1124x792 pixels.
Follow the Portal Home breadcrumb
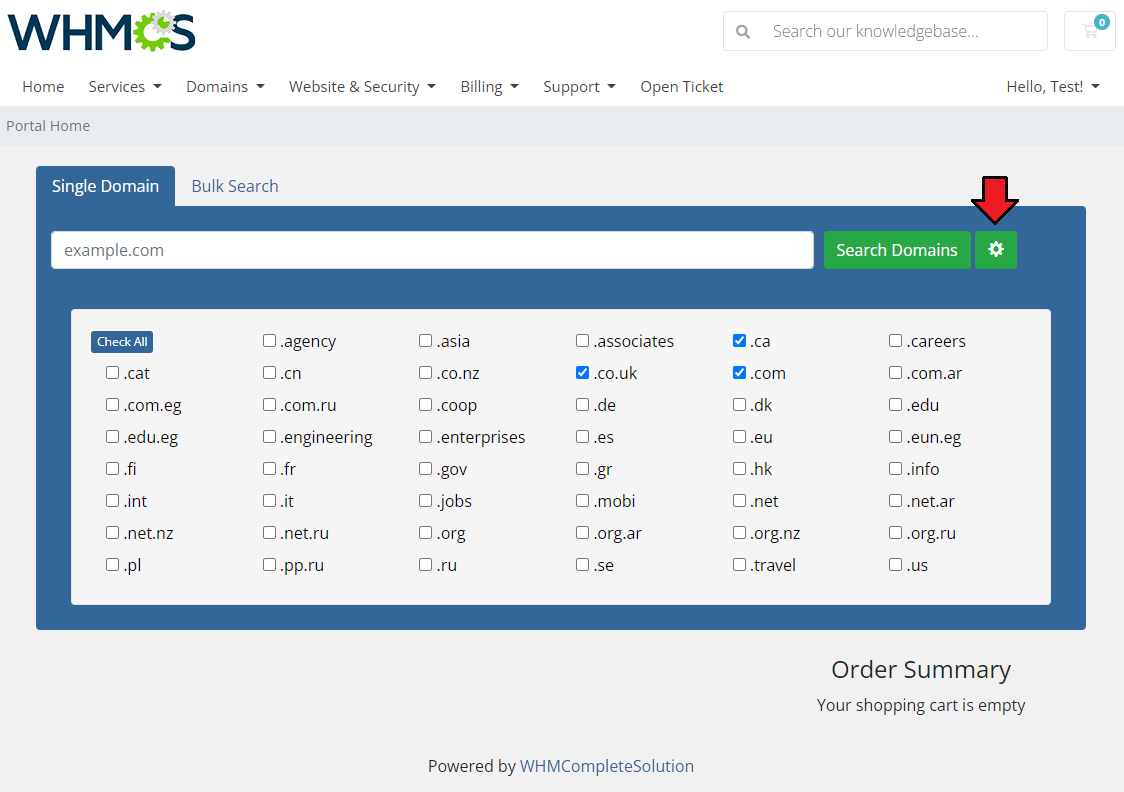(48, 126)
